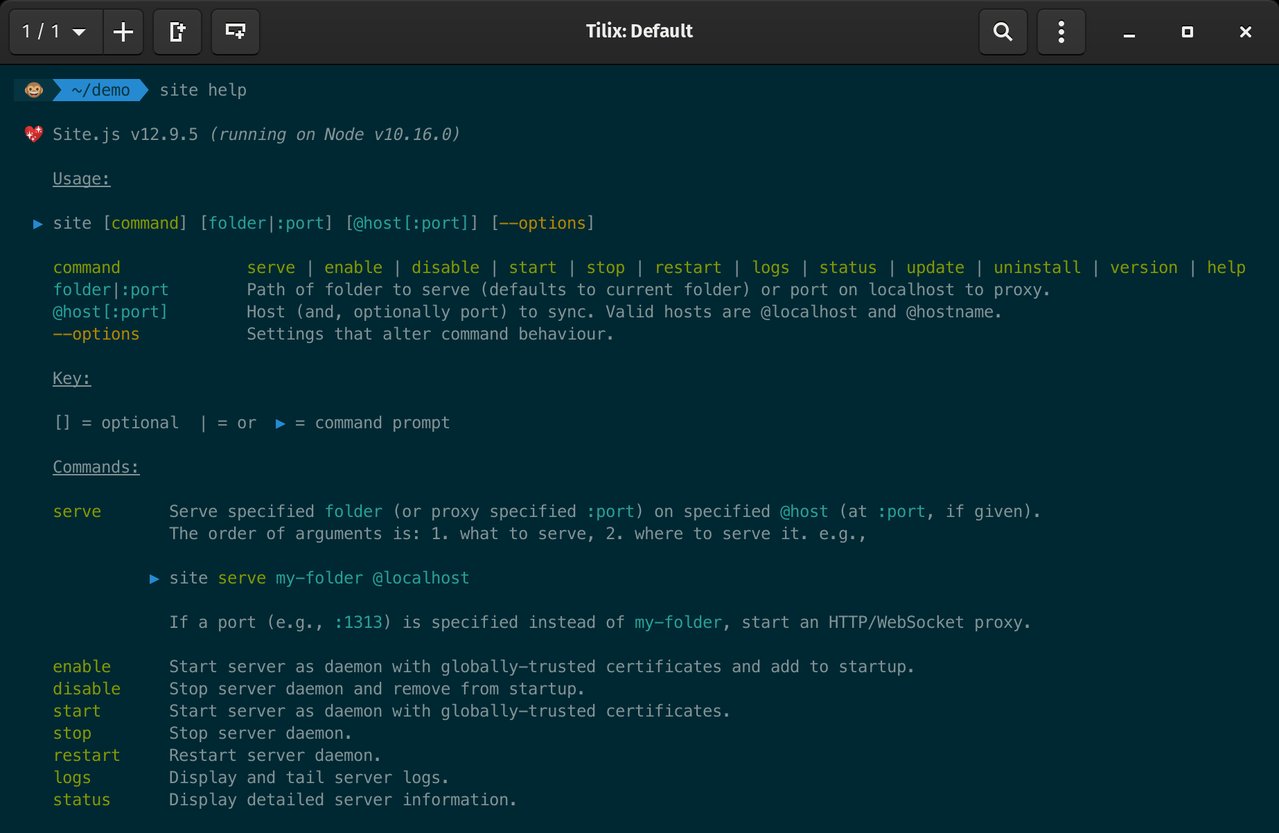This screenshot has width=1279, height=833.
Task: Add a new session with the plus button
Action: click(123, 32)
